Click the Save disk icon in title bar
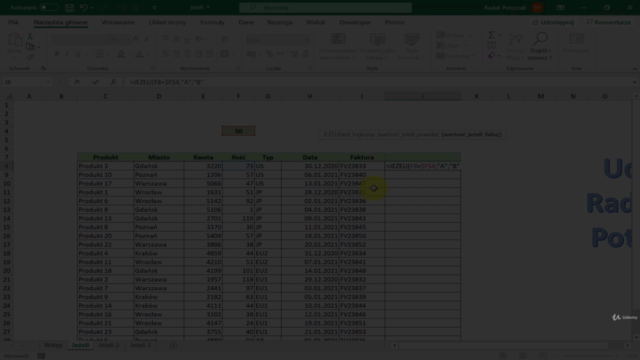This screenshot has width=640, height=360. click(x=69, y=7)
